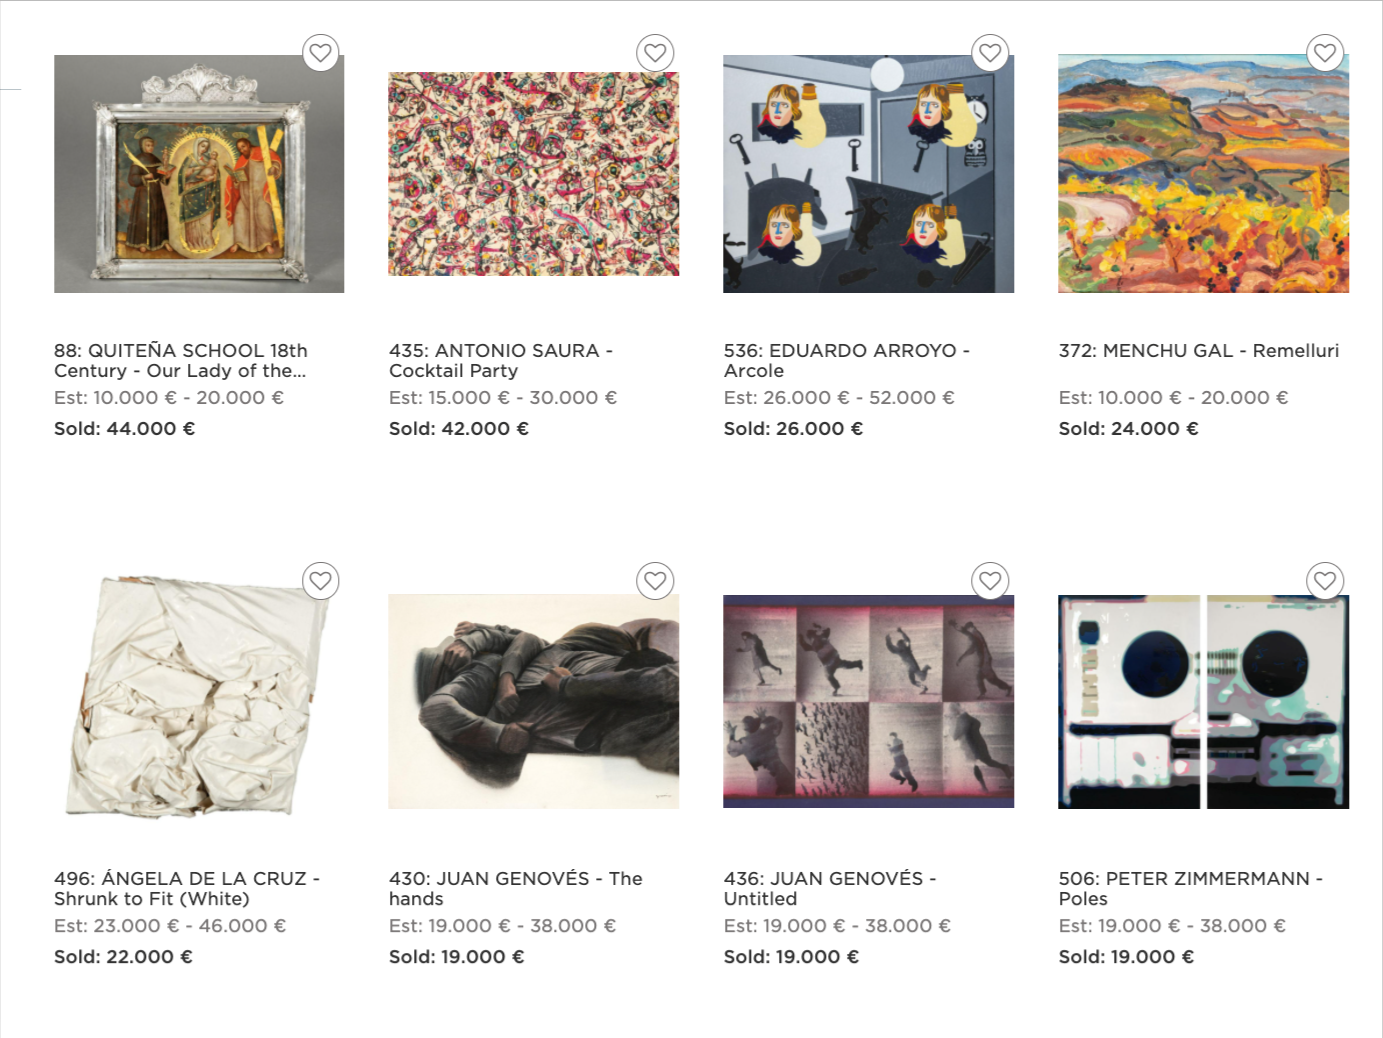Open 372: Menchu Gal - Remelluri link
This screenshot has height=1038, width=1383.
[1199, 351]
